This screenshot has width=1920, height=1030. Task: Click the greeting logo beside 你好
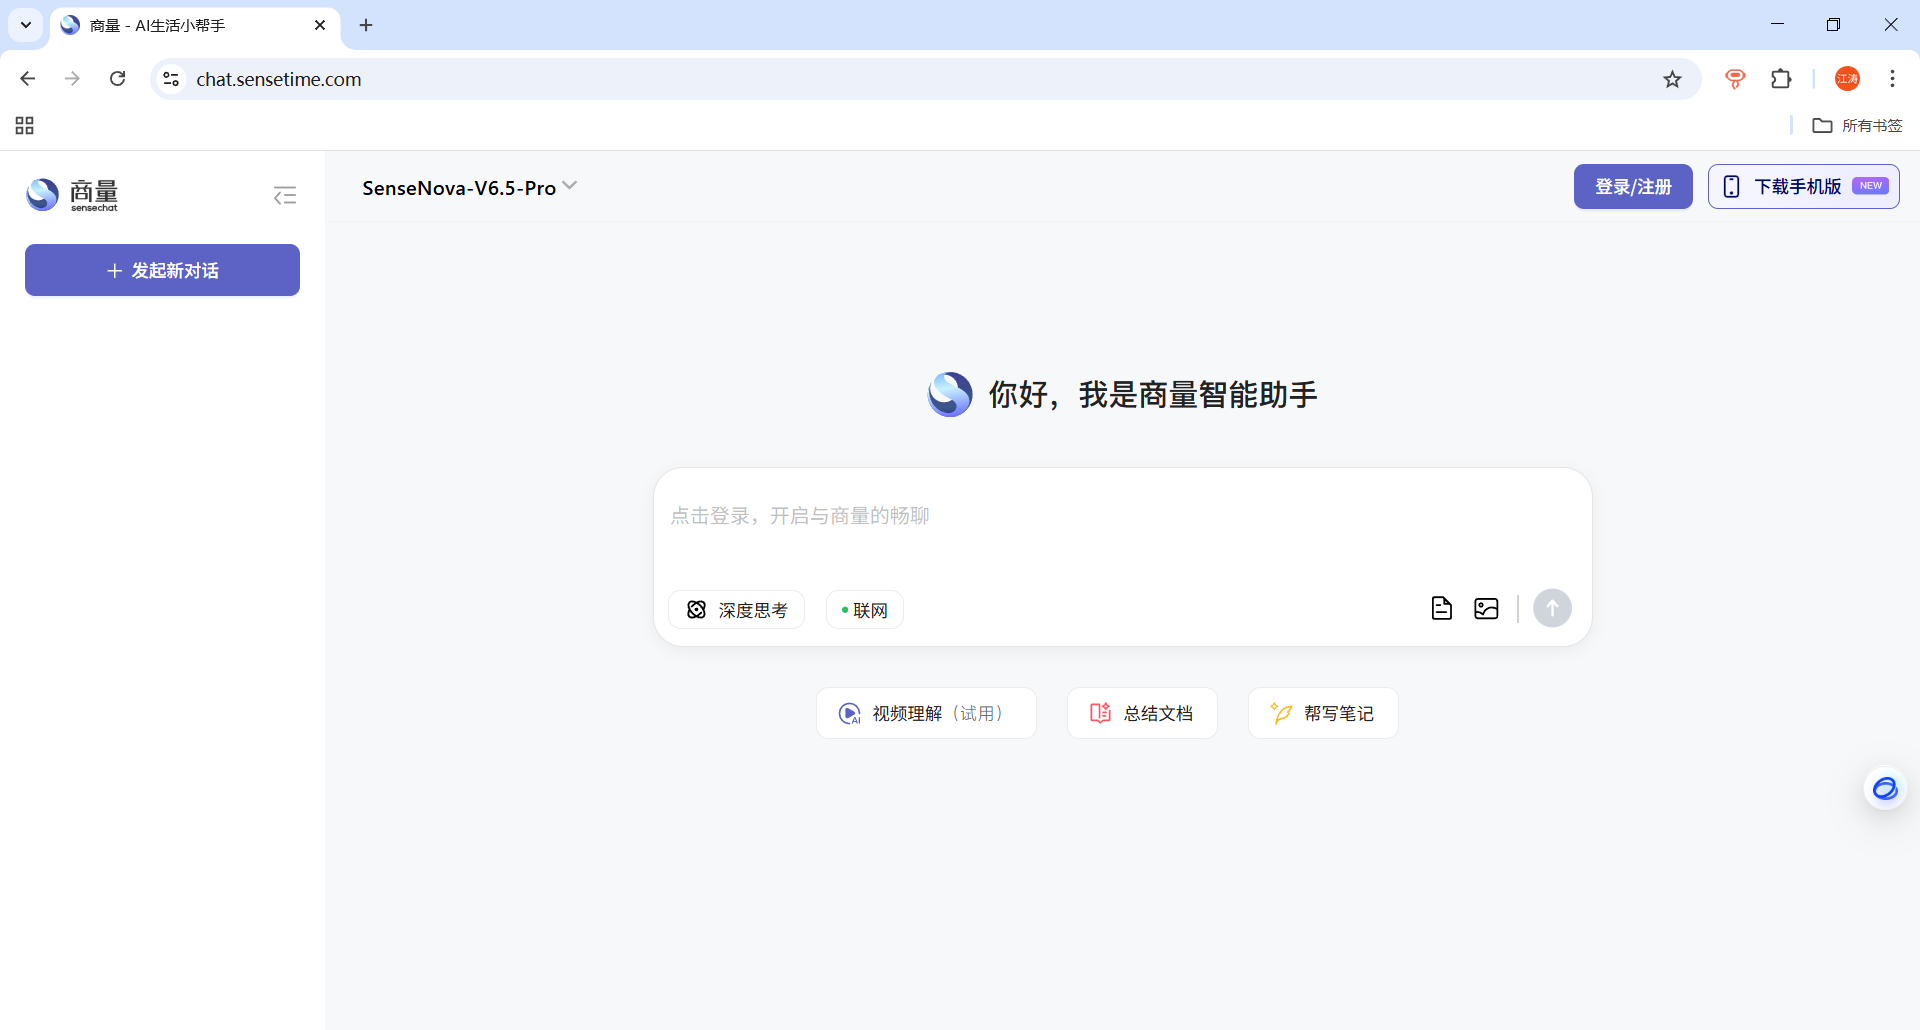coord(950,394)
